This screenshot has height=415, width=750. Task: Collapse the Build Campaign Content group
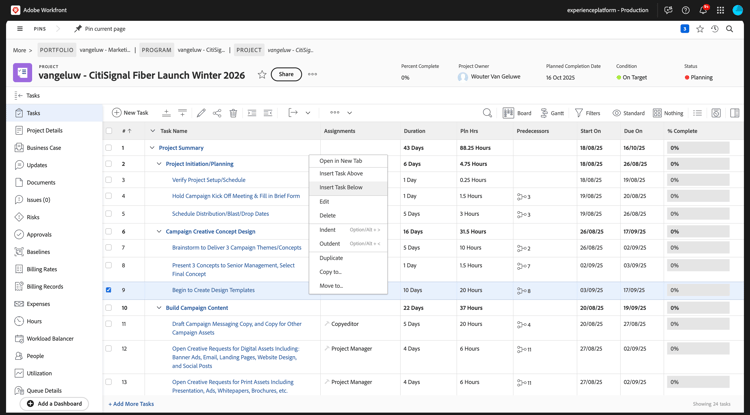pos(159,308)
